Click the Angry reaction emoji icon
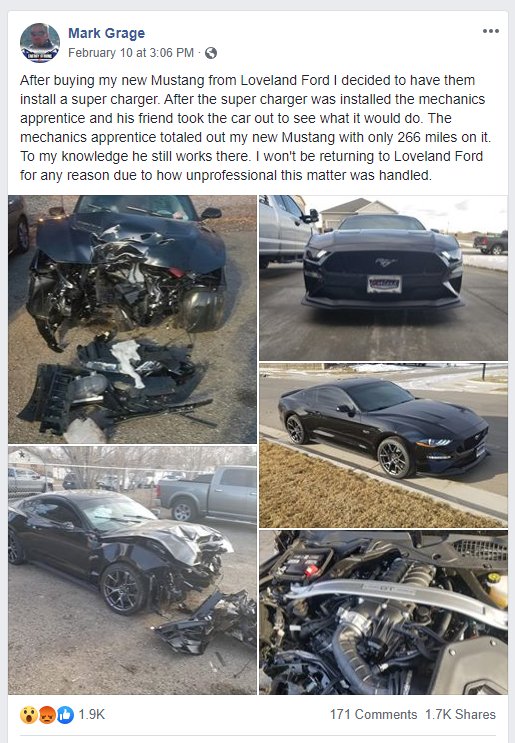Viewport: 515px width, 743px height. (47, 715)
